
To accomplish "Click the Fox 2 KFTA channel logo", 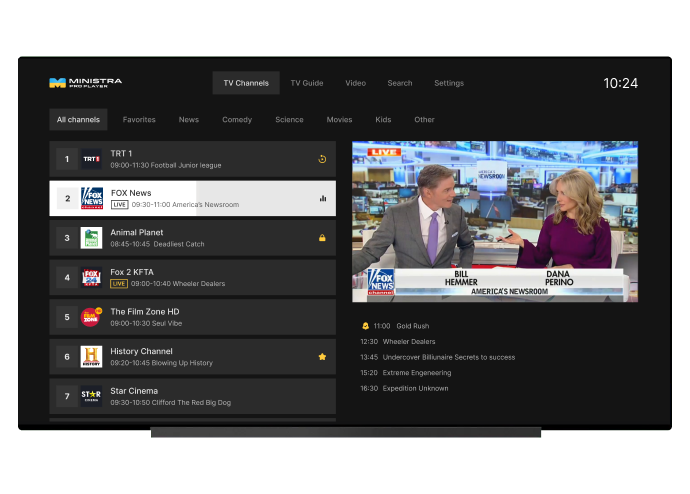I will coord(92,278).
